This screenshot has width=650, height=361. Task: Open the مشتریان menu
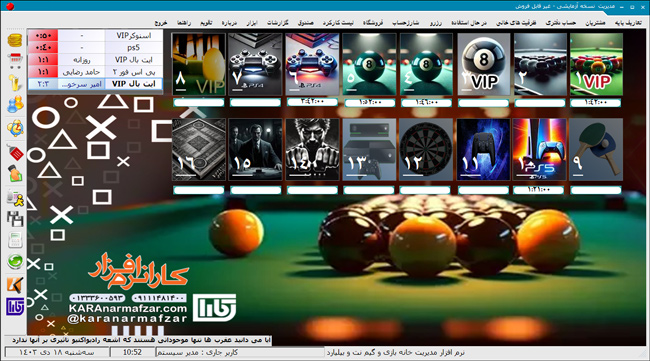595,23
